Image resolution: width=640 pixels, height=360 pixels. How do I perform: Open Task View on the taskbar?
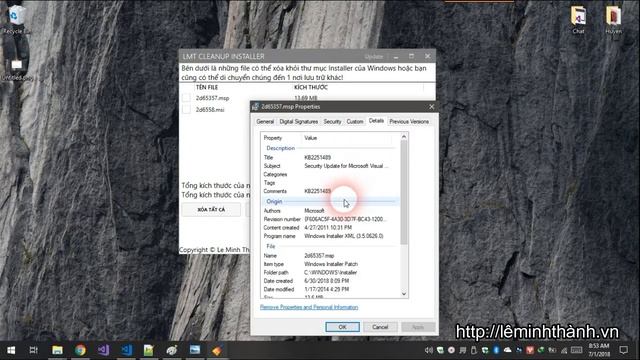click(x=33, y=350)
